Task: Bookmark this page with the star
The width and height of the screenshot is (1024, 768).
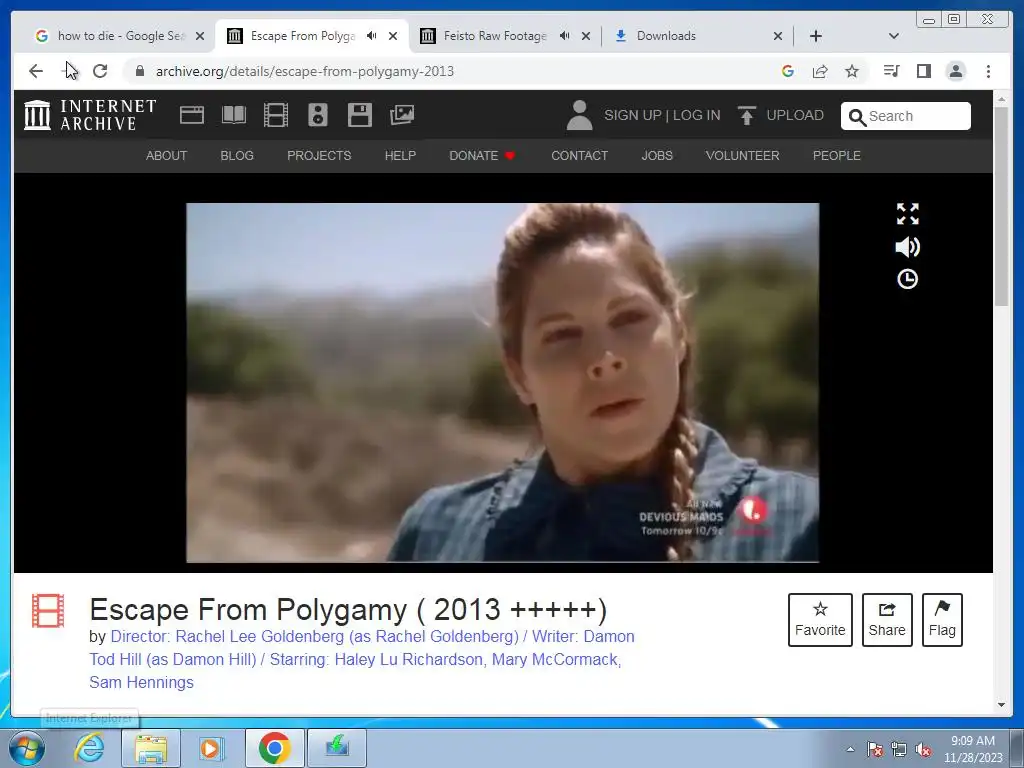Action: click(852, 71)
